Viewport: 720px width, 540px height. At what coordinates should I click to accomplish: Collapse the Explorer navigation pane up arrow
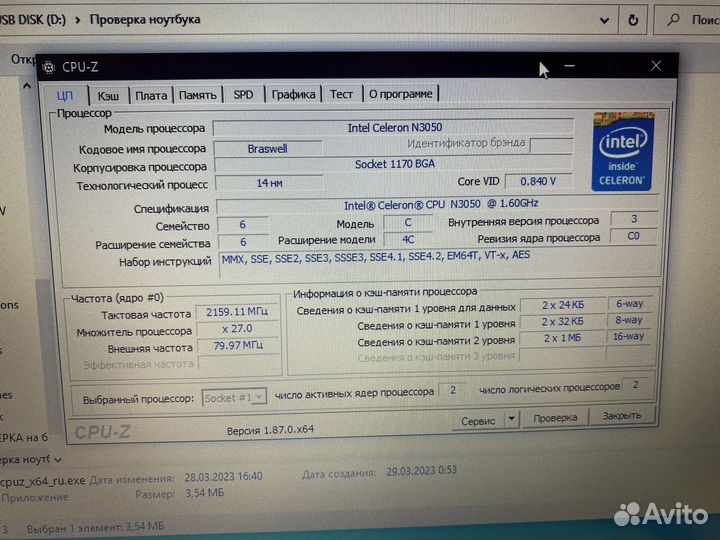[27, 85]
